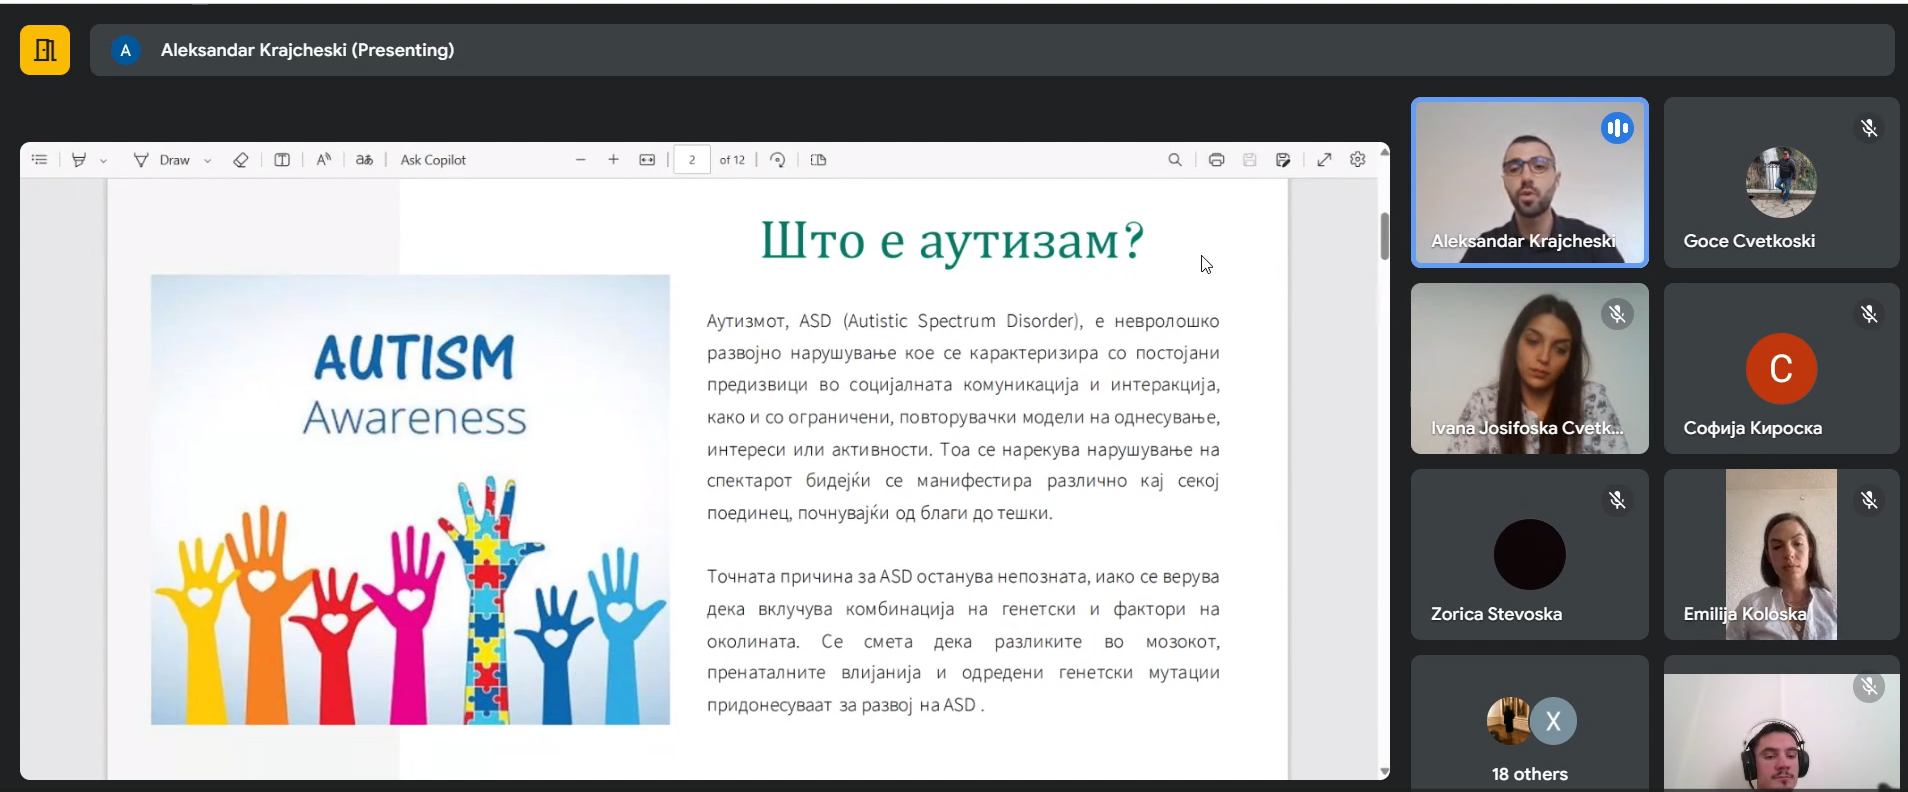This screenshot has width=1908, height=792.
Task: Open the 18 others participants tile
Action: click(x=1529, y=723)
